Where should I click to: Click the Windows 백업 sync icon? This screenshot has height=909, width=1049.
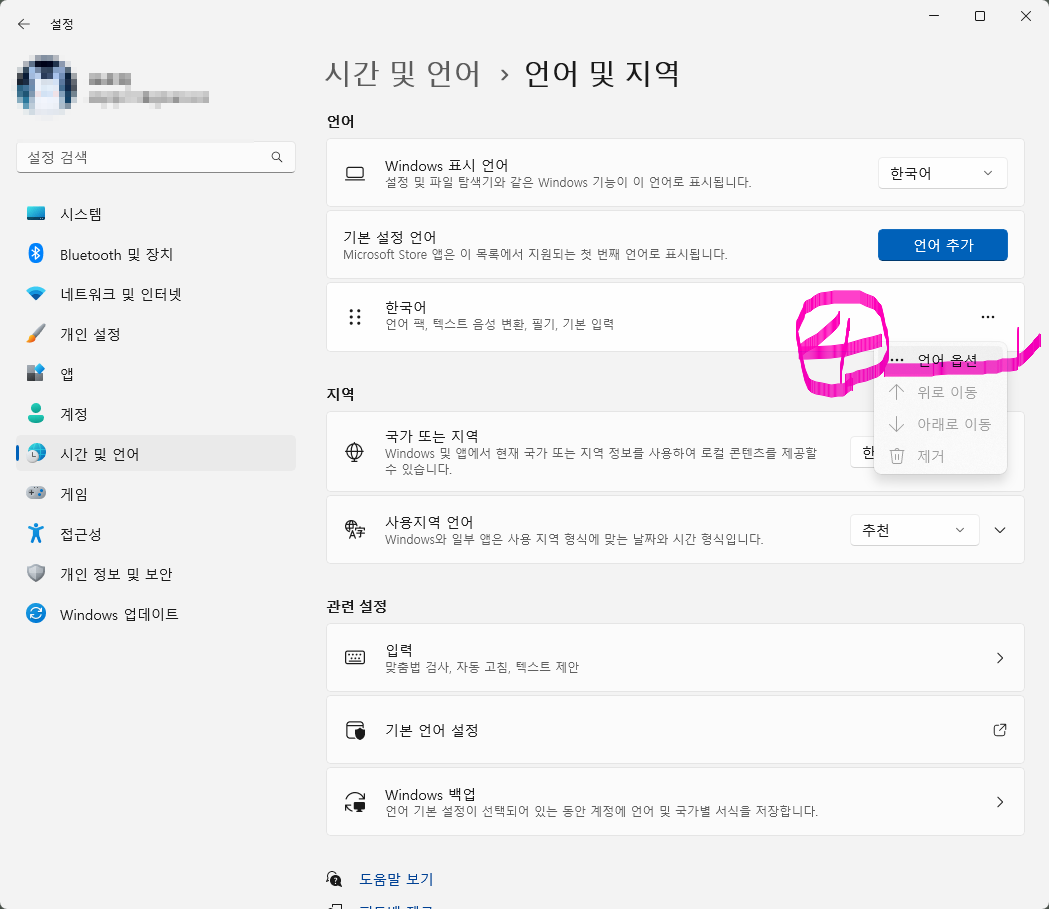pyautogui.click(x=355, y=801)
